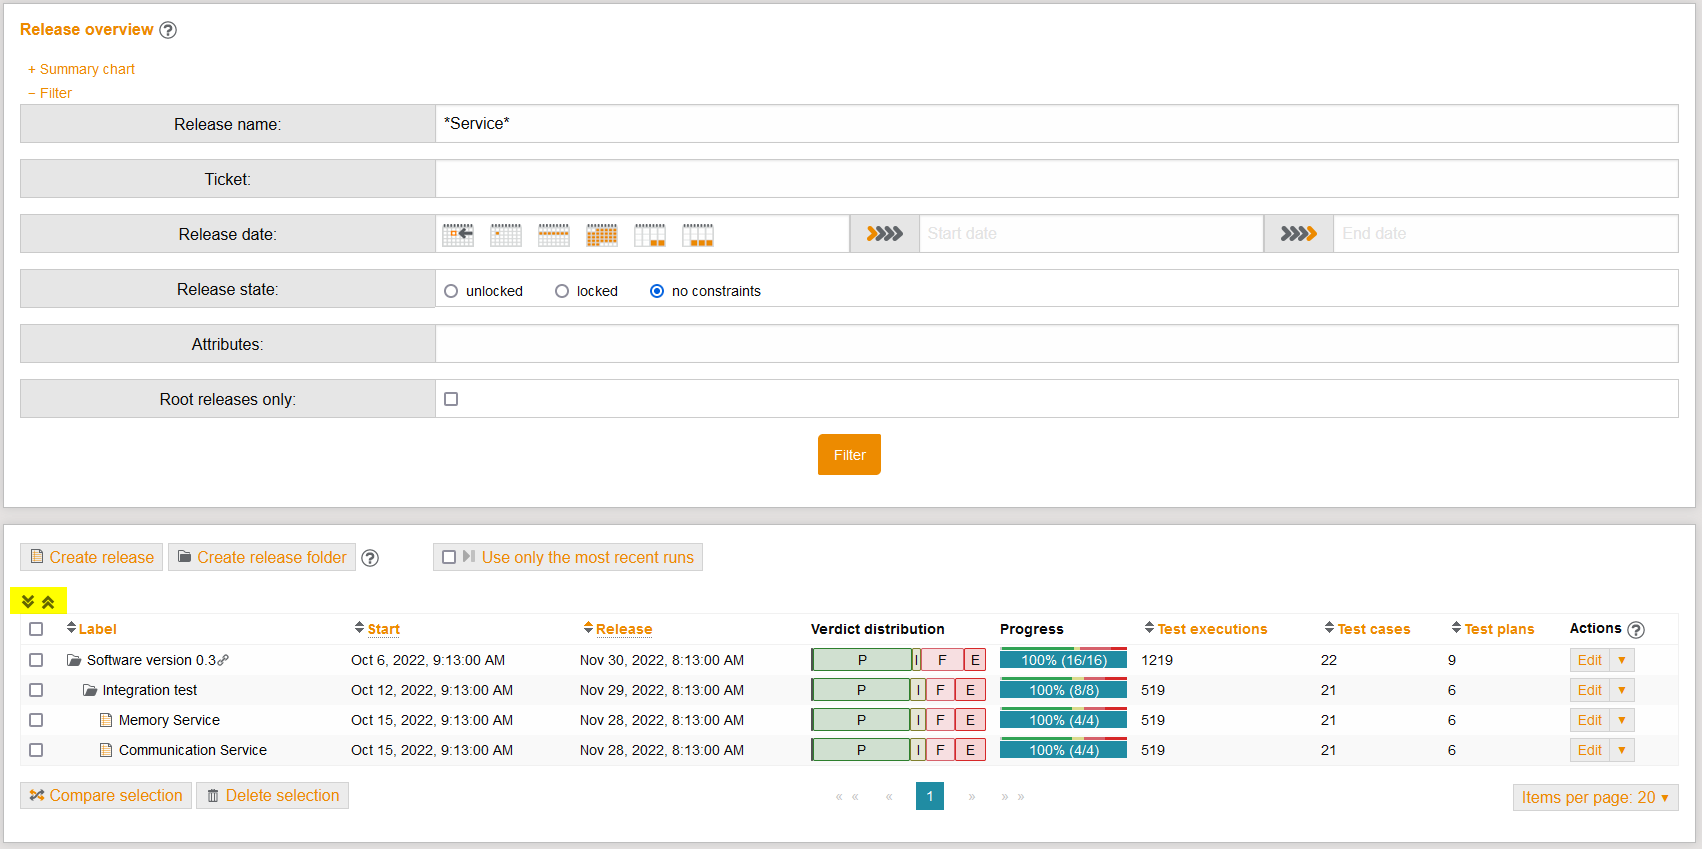Click the orange Filter button

(x=849, y=455)
